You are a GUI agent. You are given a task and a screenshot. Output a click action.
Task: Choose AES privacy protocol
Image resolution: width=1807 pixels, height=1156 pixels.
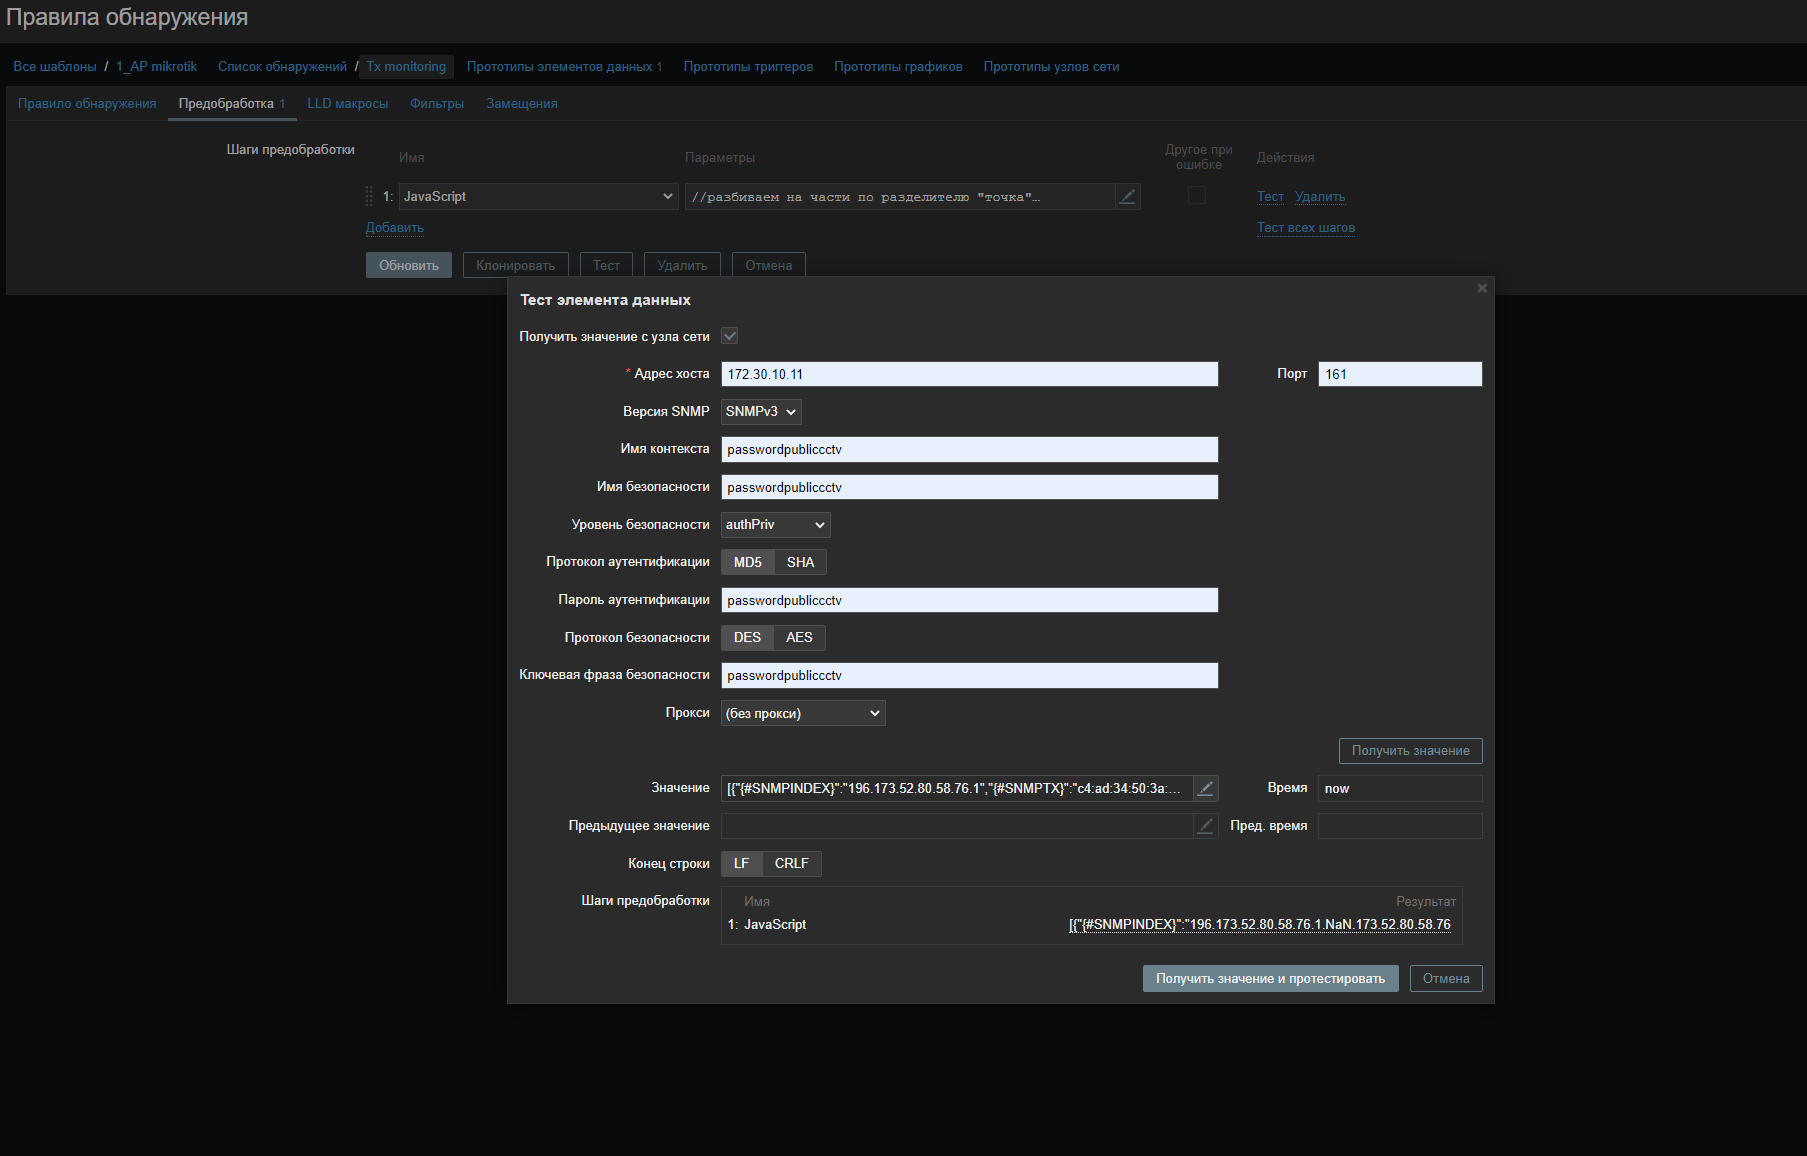coord(799,638)
